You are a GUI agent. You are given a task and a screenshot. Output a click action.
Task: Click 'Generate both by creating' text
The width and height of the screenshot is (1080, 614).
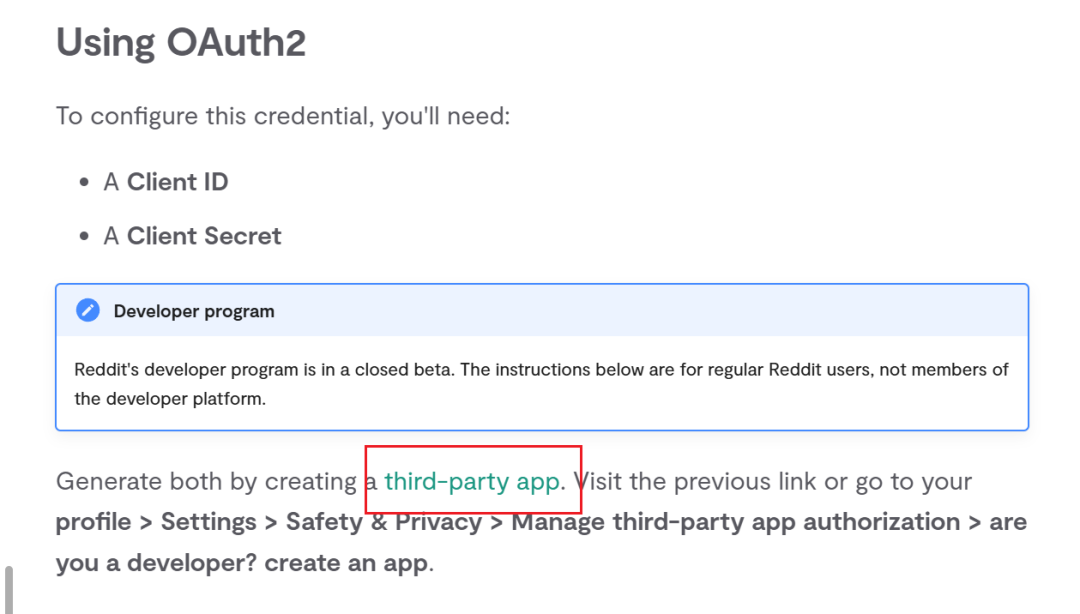click(x=206, y=481)
